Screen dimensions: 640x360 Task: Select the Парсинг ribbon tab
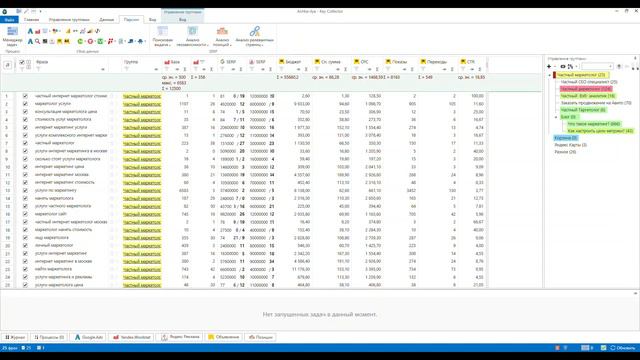[x=131, y=20]
